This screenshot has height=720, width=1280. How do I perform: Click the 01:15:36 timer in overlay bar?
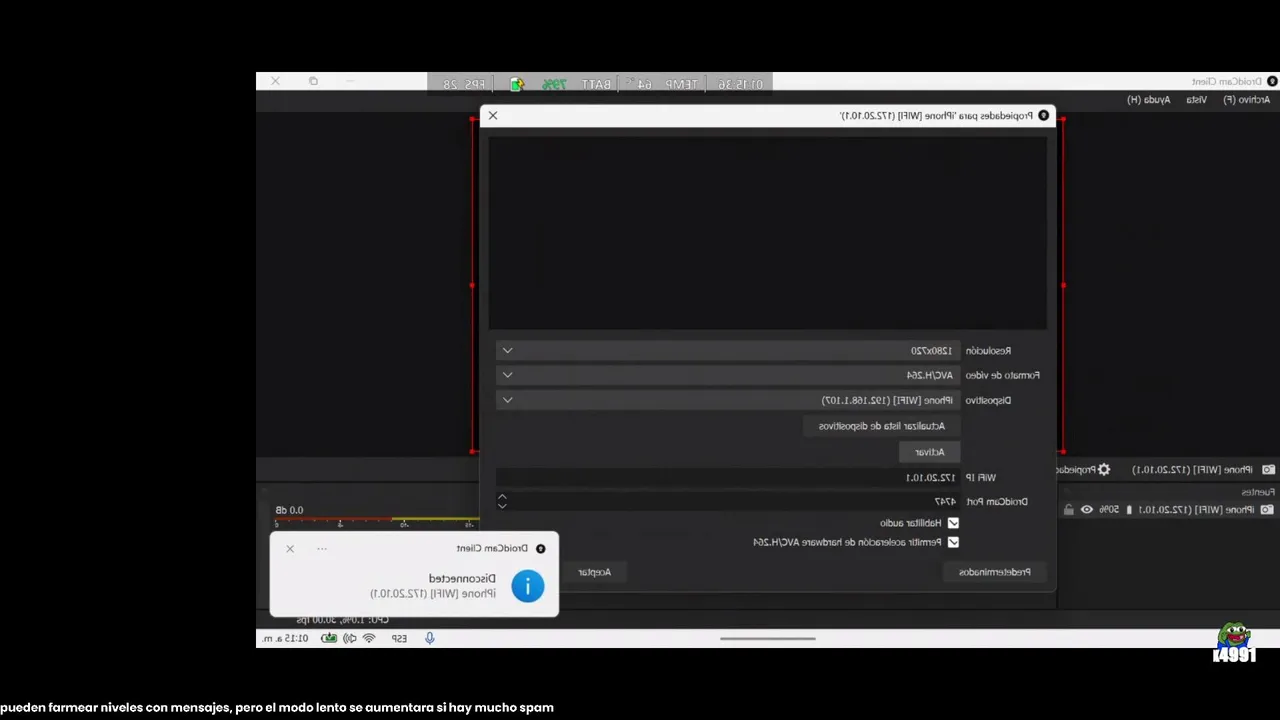pyautogui.click(x=740, y=84)
